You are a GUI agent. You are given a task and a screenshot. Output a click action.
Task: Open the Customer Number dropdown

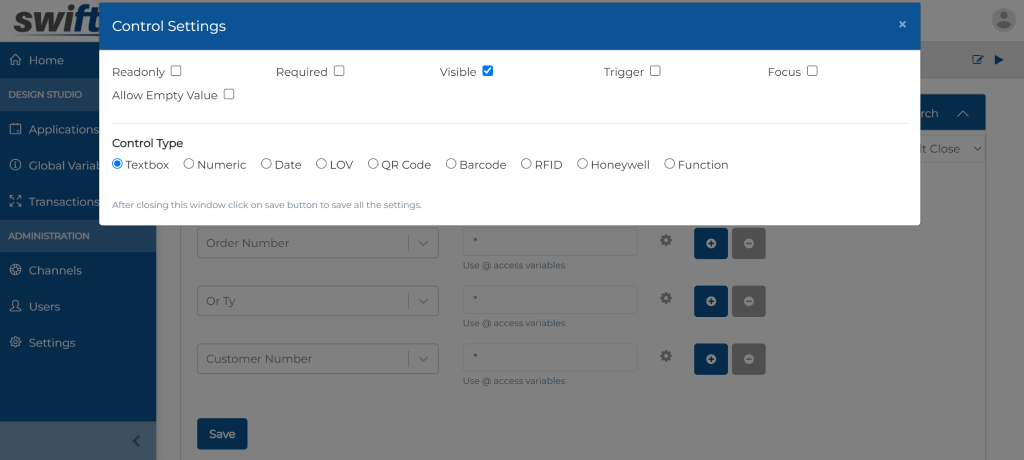pos(424,359)
